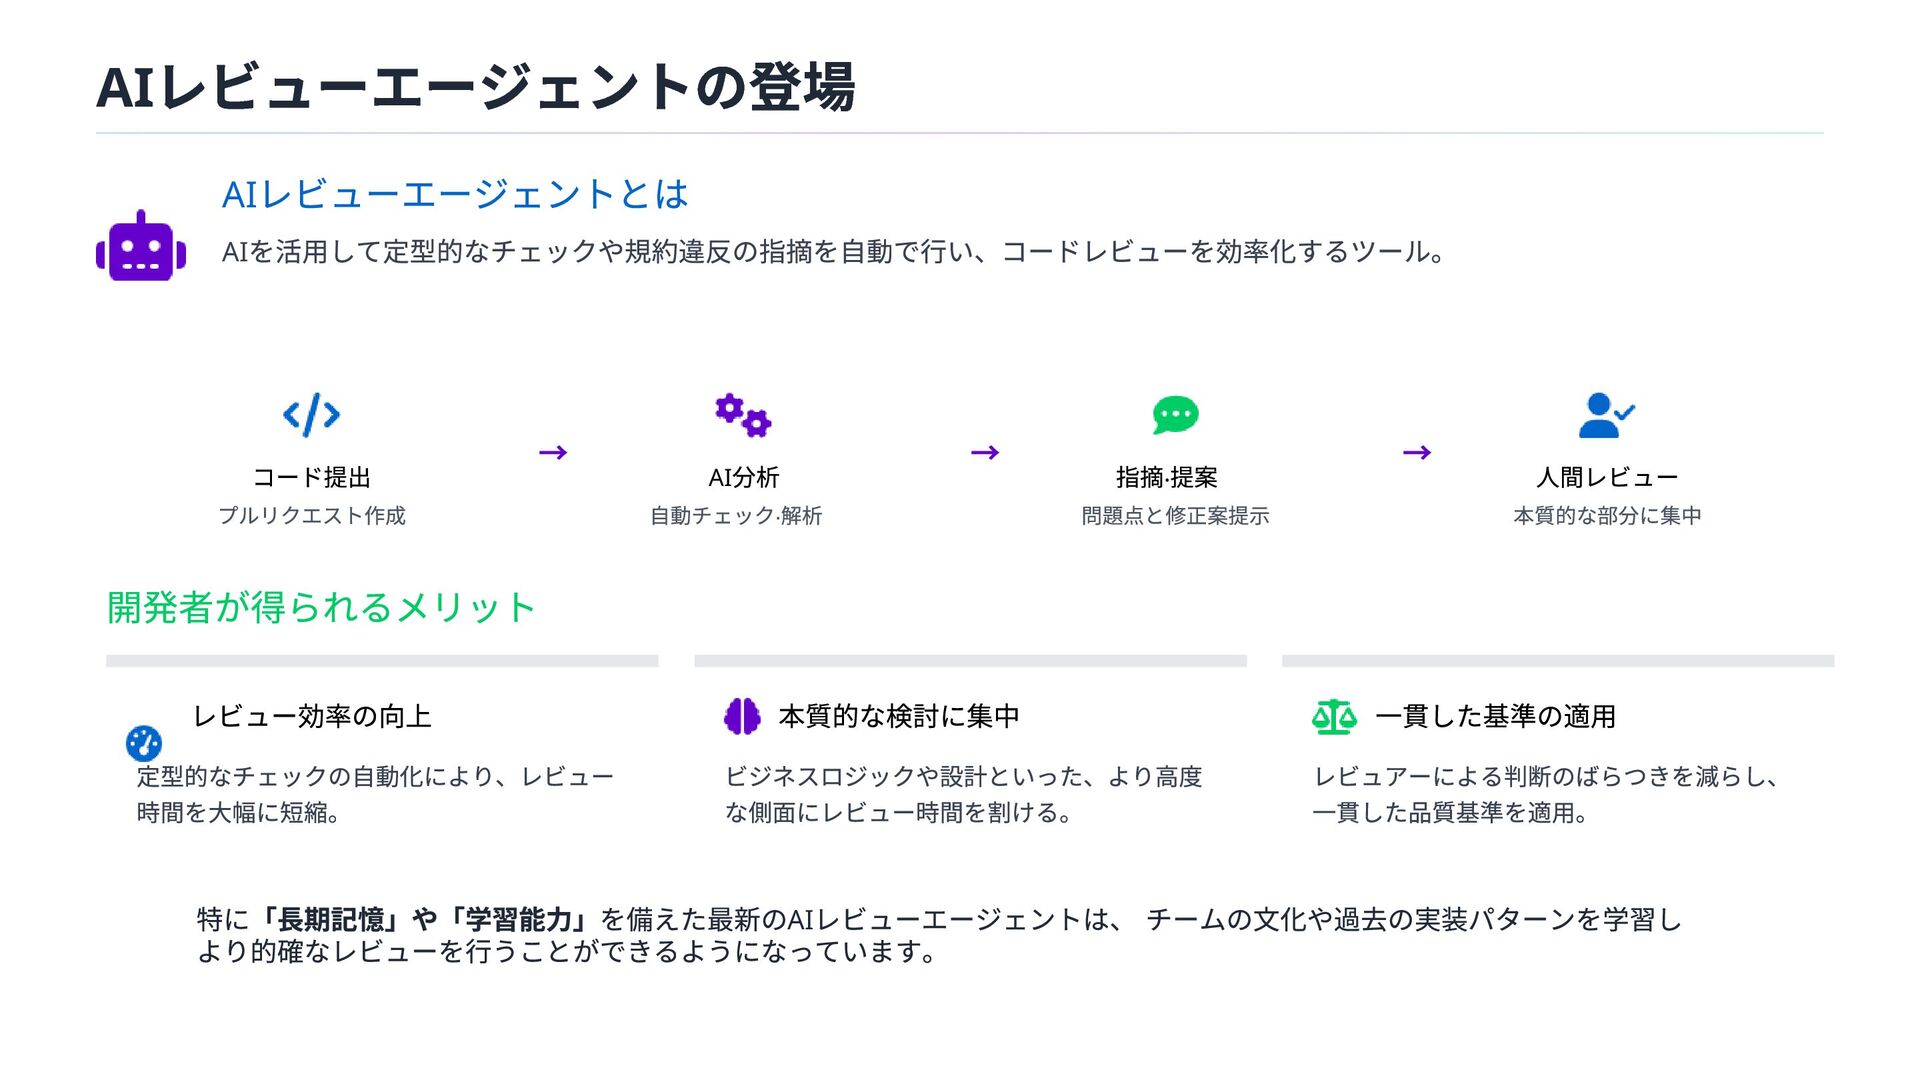Select the AIレビューエージェントとは heading

click(455, 194)
